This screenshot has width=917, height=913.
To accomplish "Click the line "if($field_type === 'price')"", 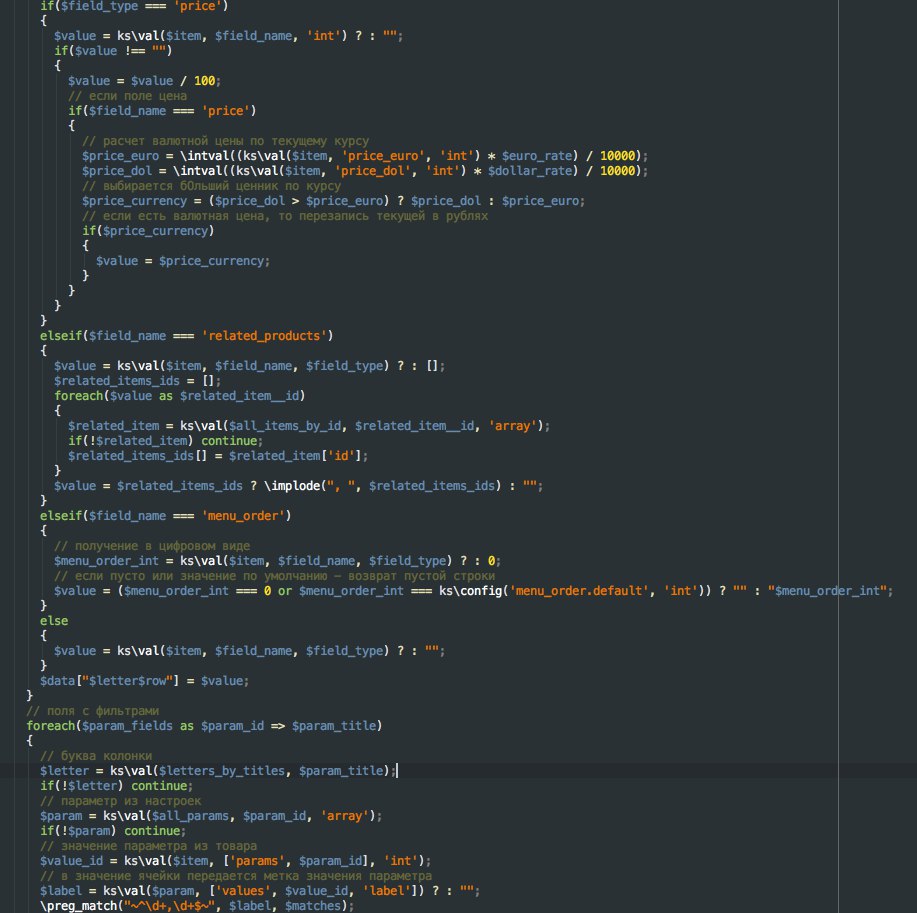I will 134,6.
